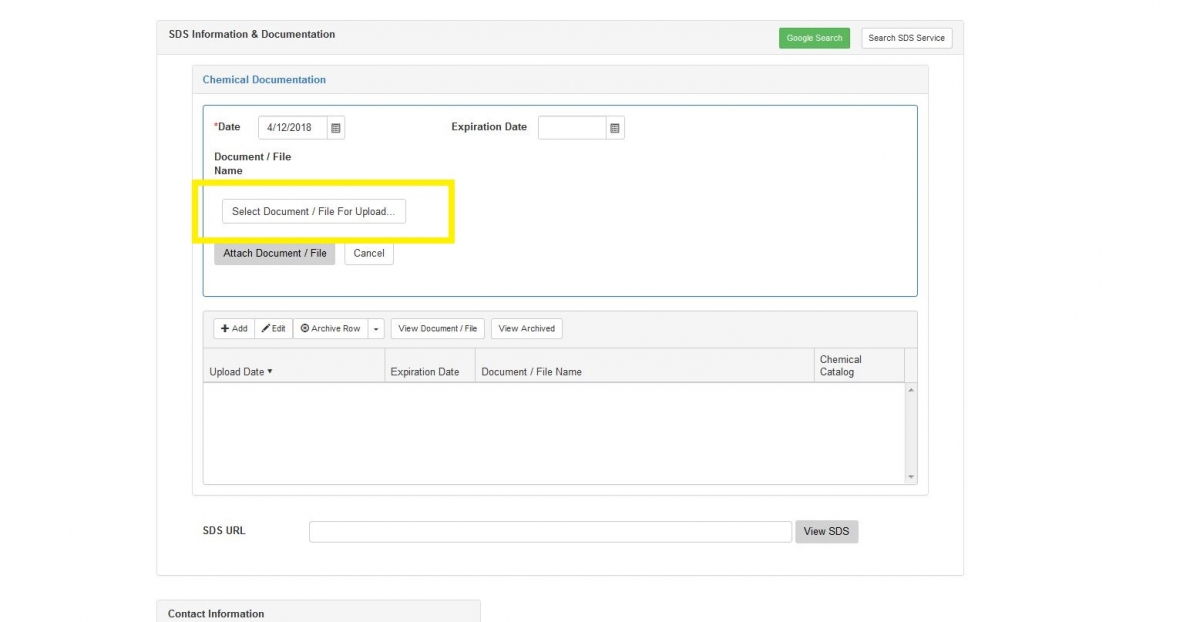Viewport: 1200px width, 622px height.
Task: Click the View SDS button
Action: 826,531
